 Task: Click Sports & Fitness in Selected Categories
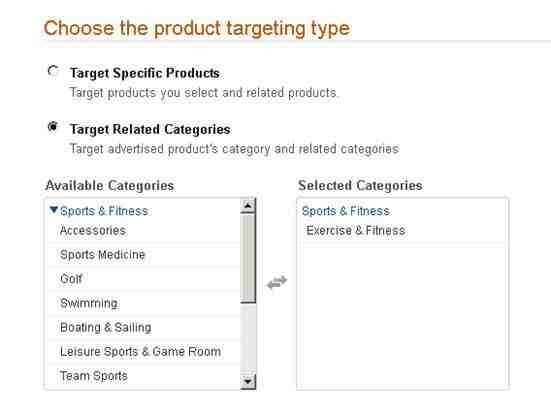pos(346,211)
